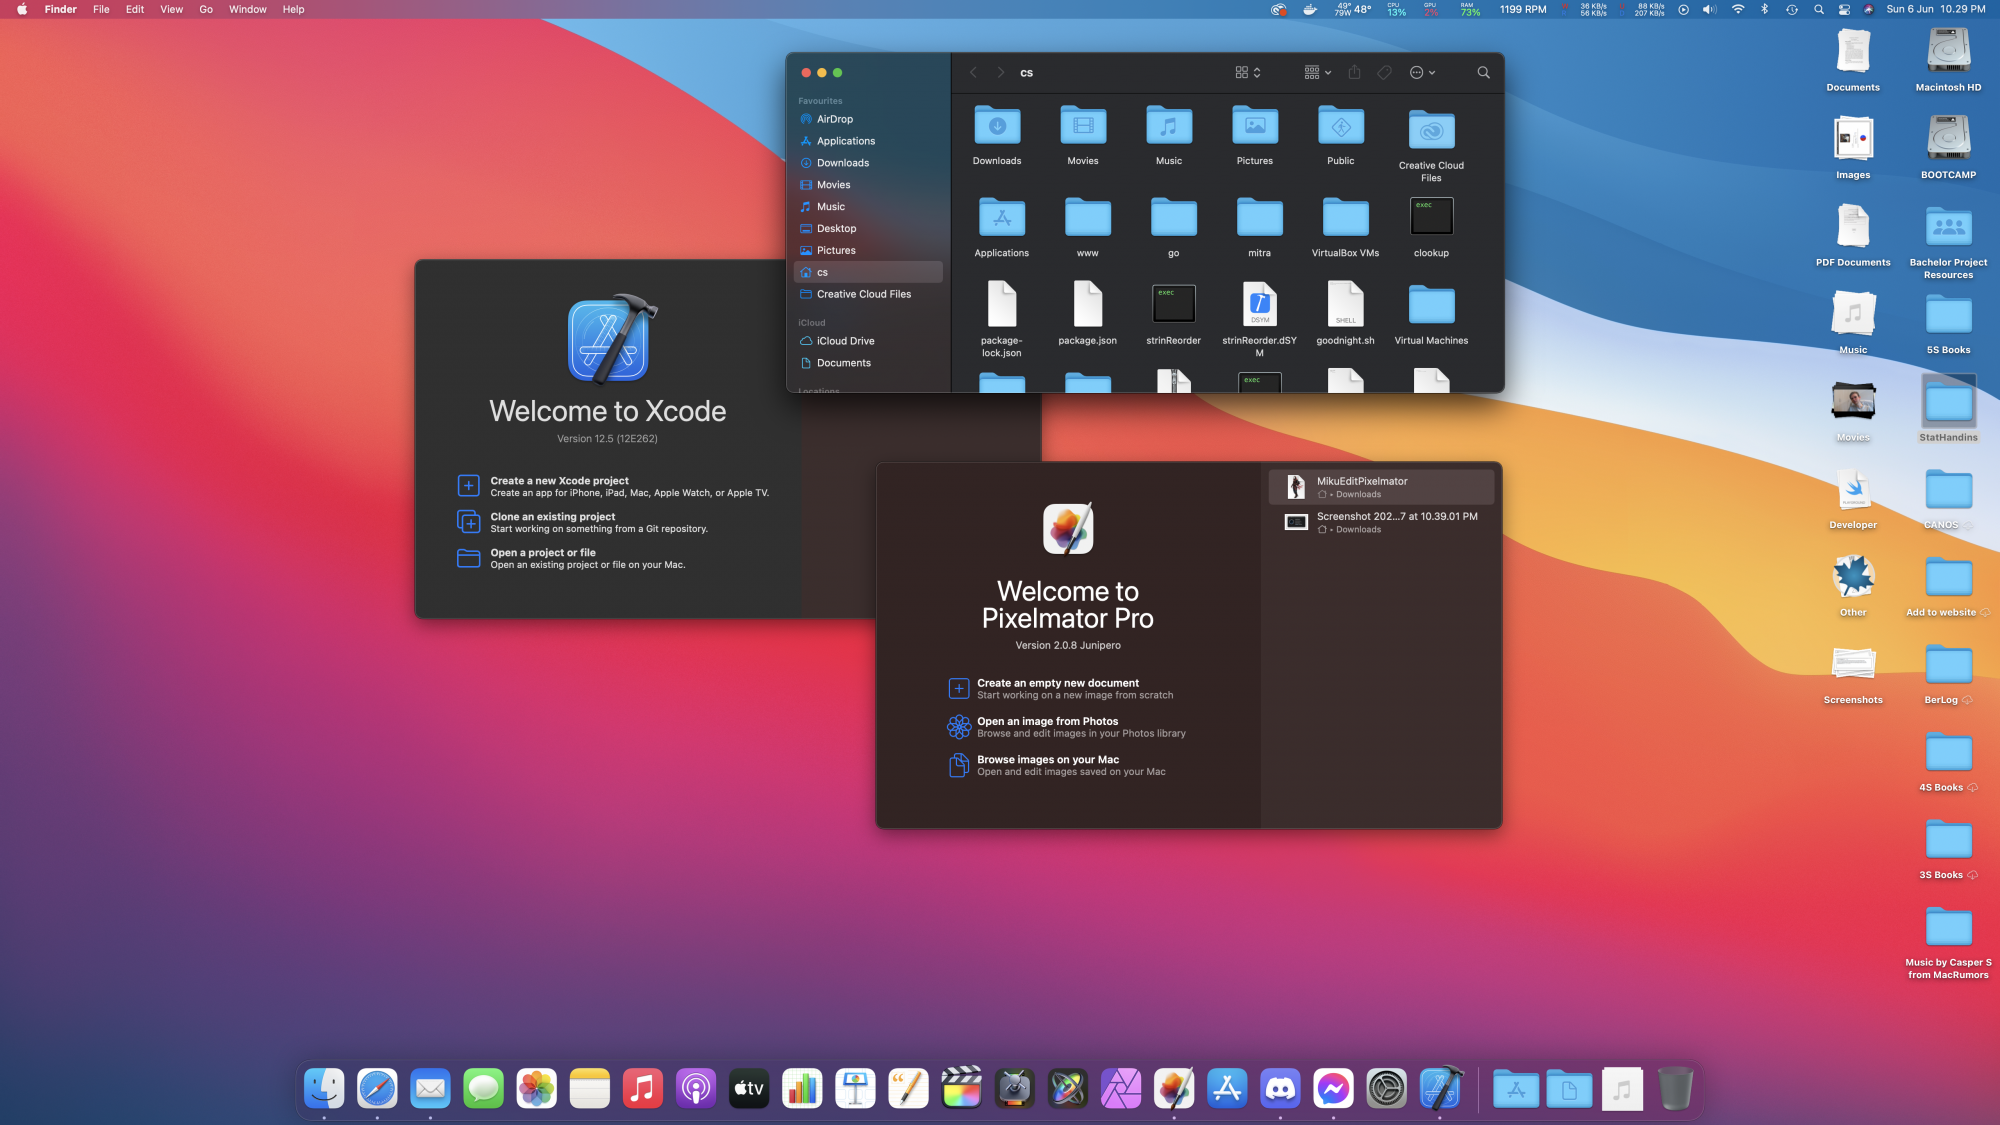Screen dimensions: 2000x1125
Task: Open the Finder search magnifier
Action: 1483,73
